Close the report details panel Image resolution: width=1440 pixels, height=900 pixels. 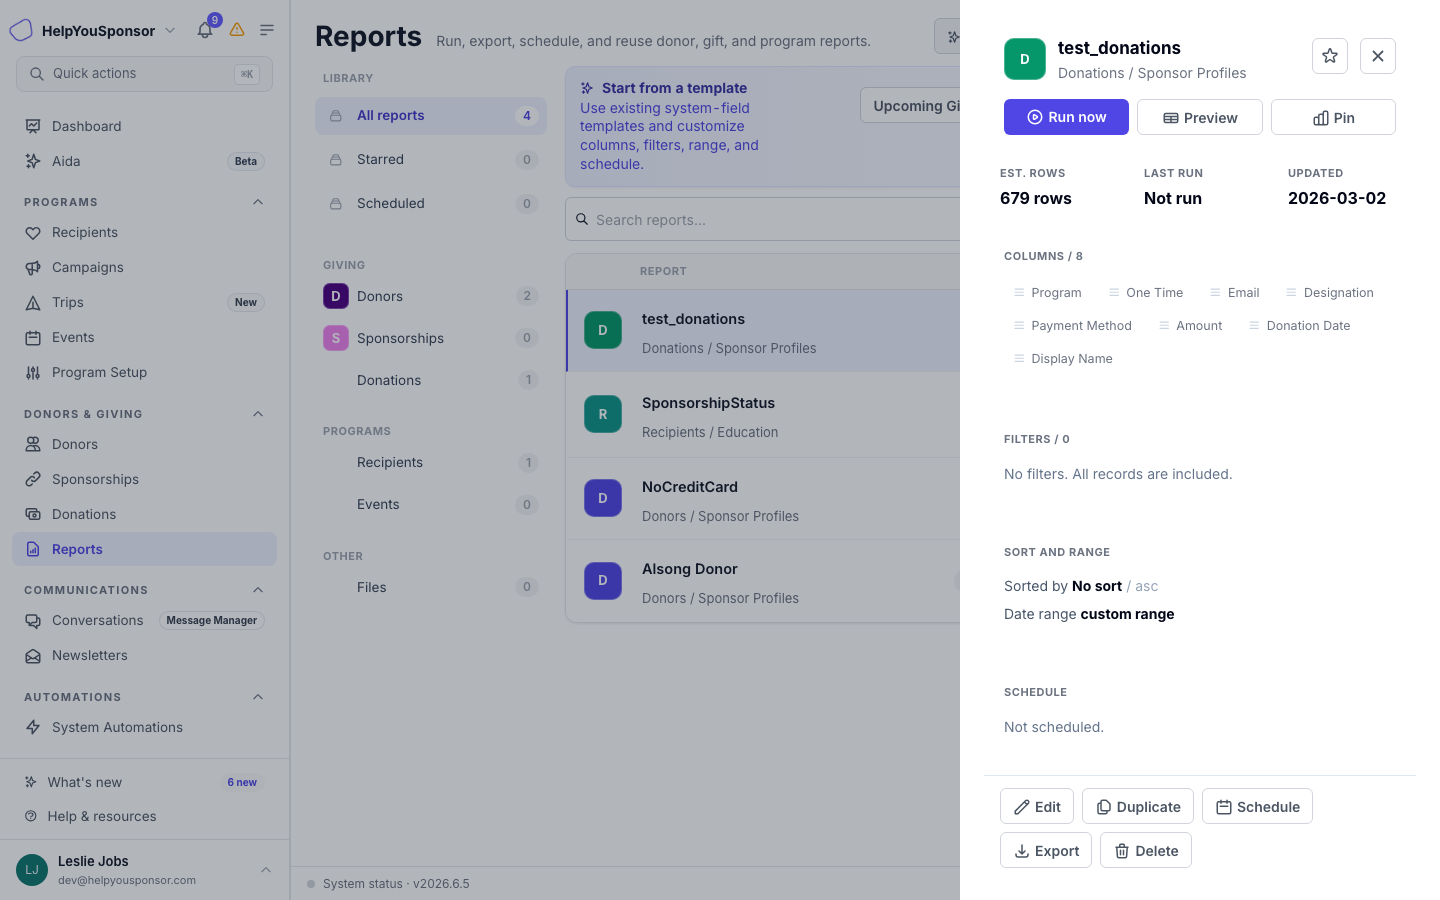[1378, 56]
